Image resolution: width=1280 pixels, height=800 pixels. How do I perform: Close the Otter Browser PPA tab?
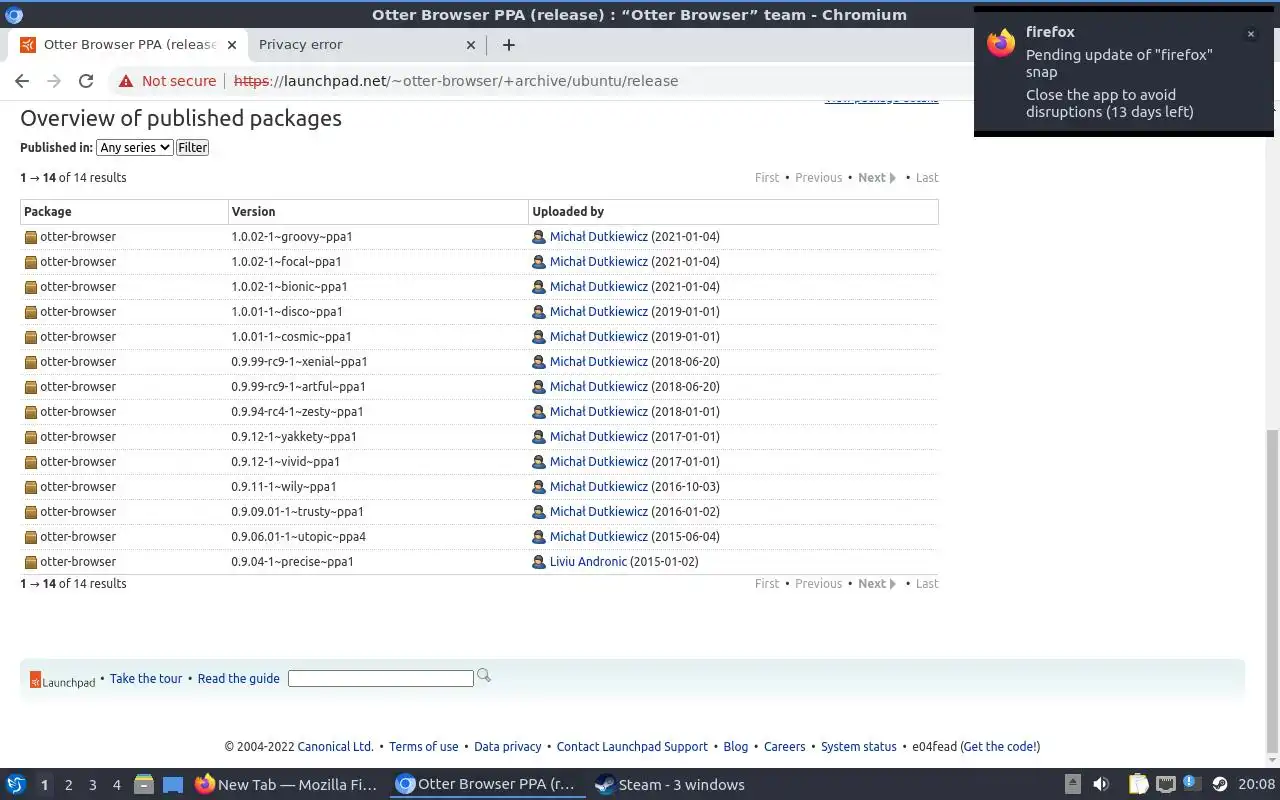[x=231, y=44]
